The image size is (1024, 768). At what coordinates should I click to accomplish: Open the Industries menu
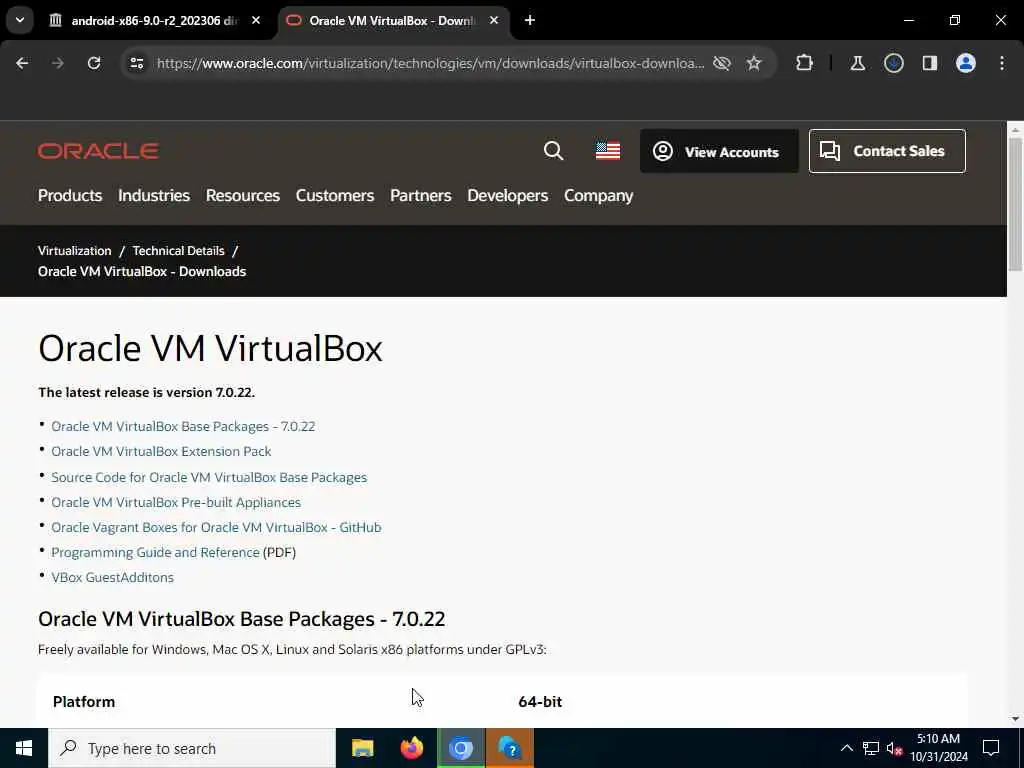154,195
